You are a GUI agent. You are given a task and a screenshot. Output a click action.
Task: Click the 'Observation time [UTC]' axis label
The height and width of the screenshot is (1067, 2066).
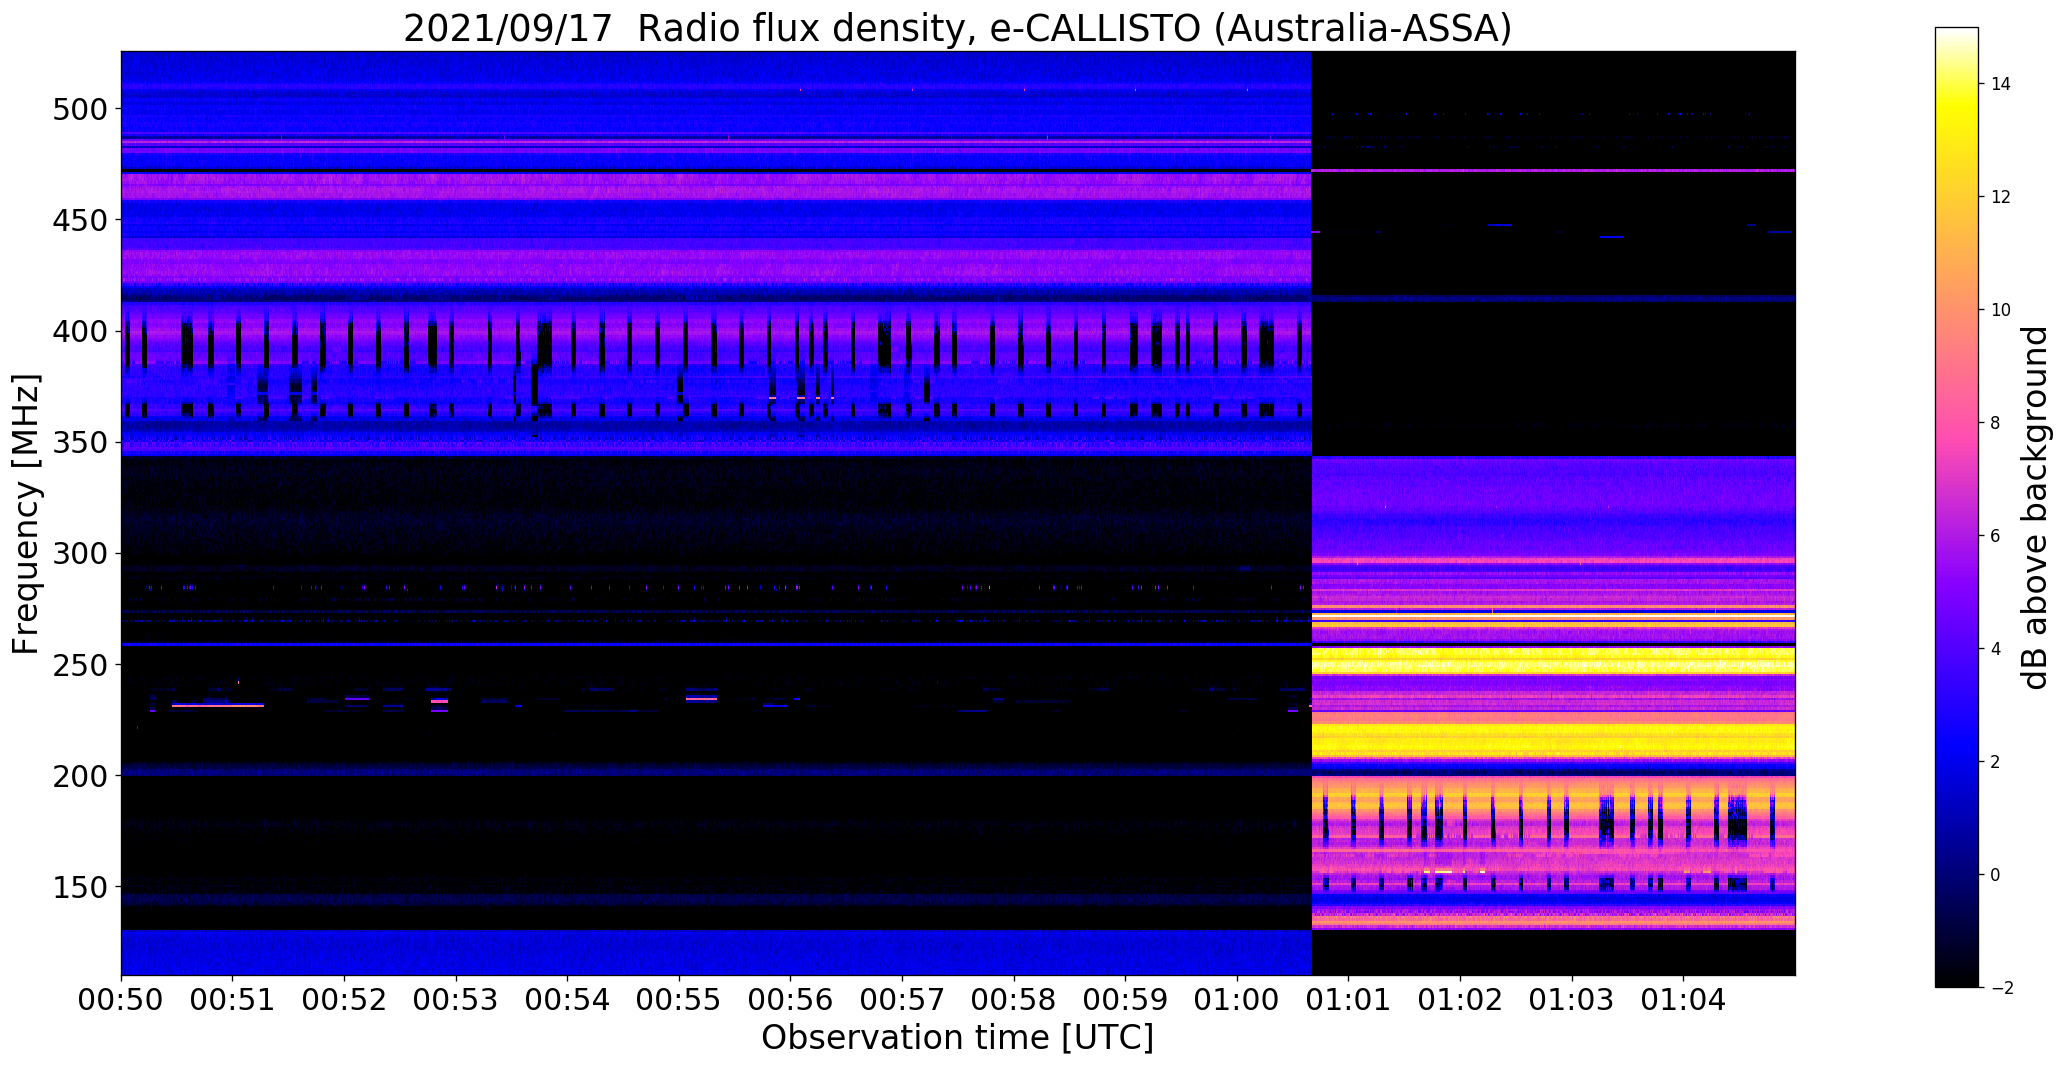pos(957,1038)
